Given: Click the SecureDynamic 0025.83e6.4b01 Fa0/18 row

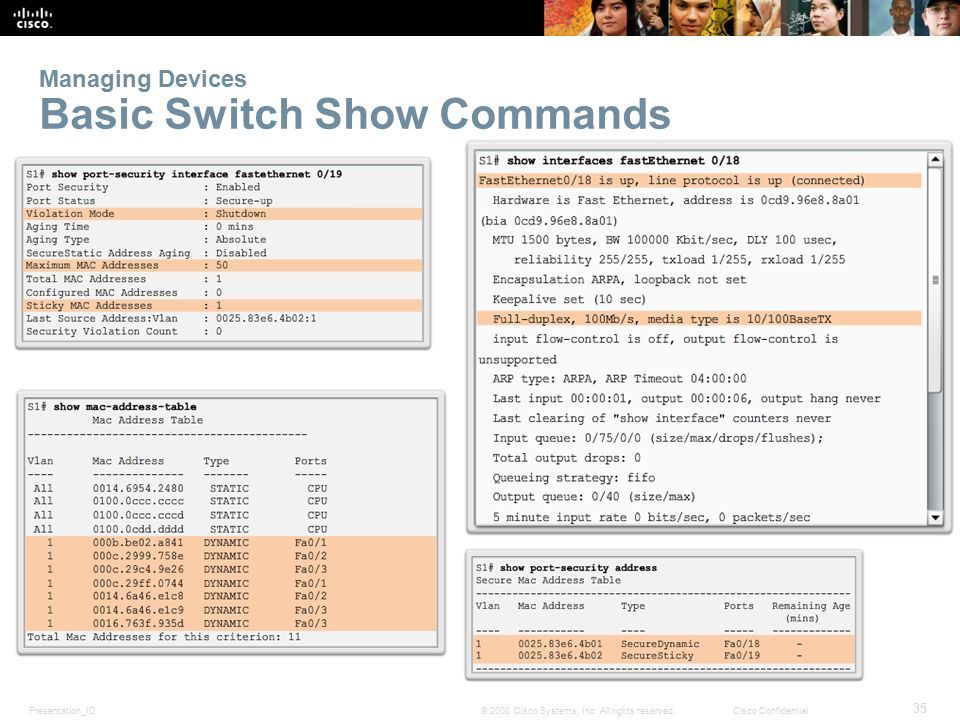Looking at the screenshot, I should tap(664, 643).
